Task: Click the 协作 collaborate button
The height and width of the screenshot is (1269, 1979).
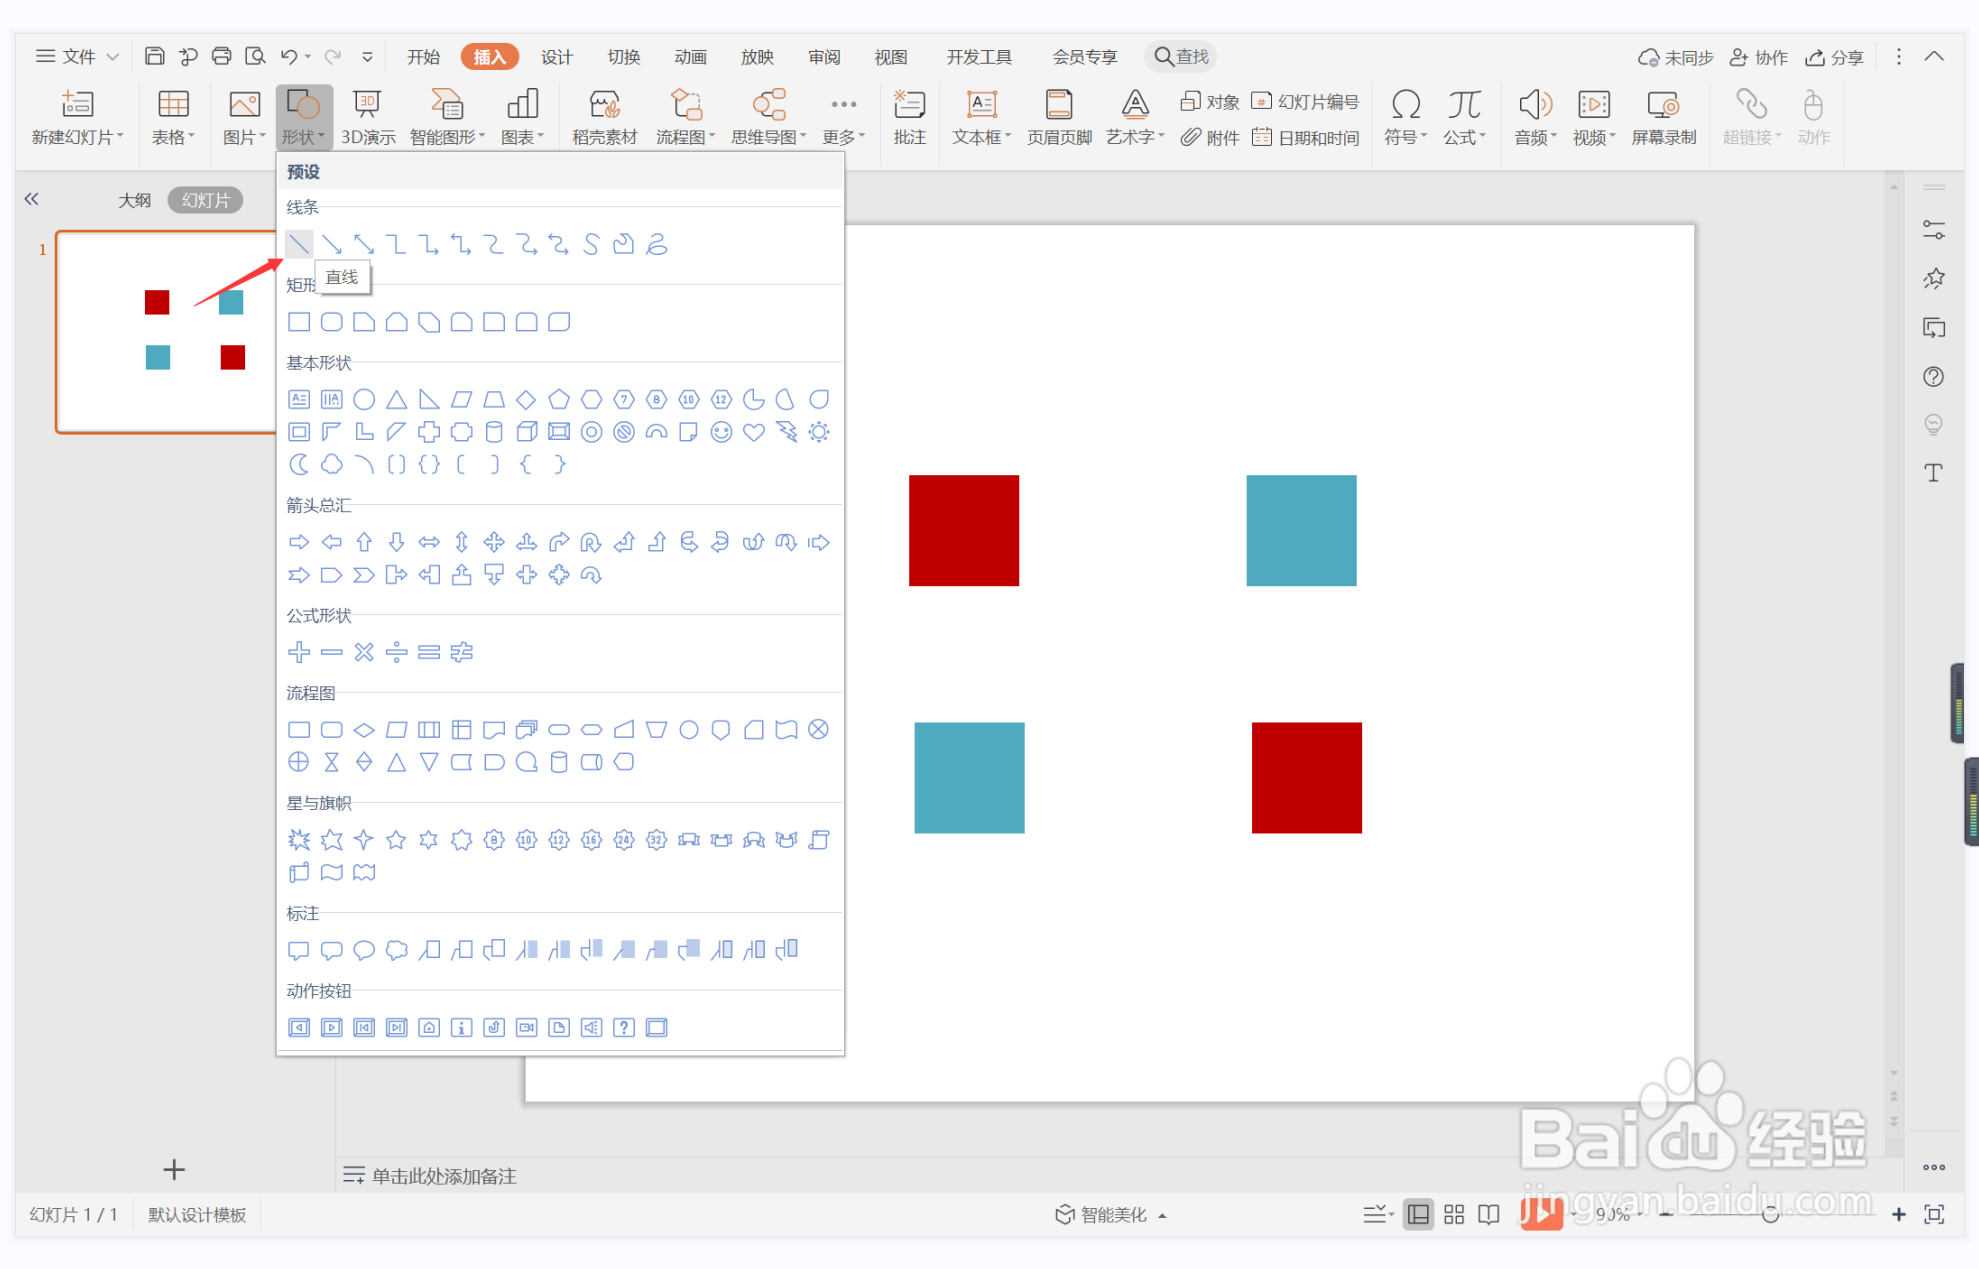Action: click(x=1759, y=57)
